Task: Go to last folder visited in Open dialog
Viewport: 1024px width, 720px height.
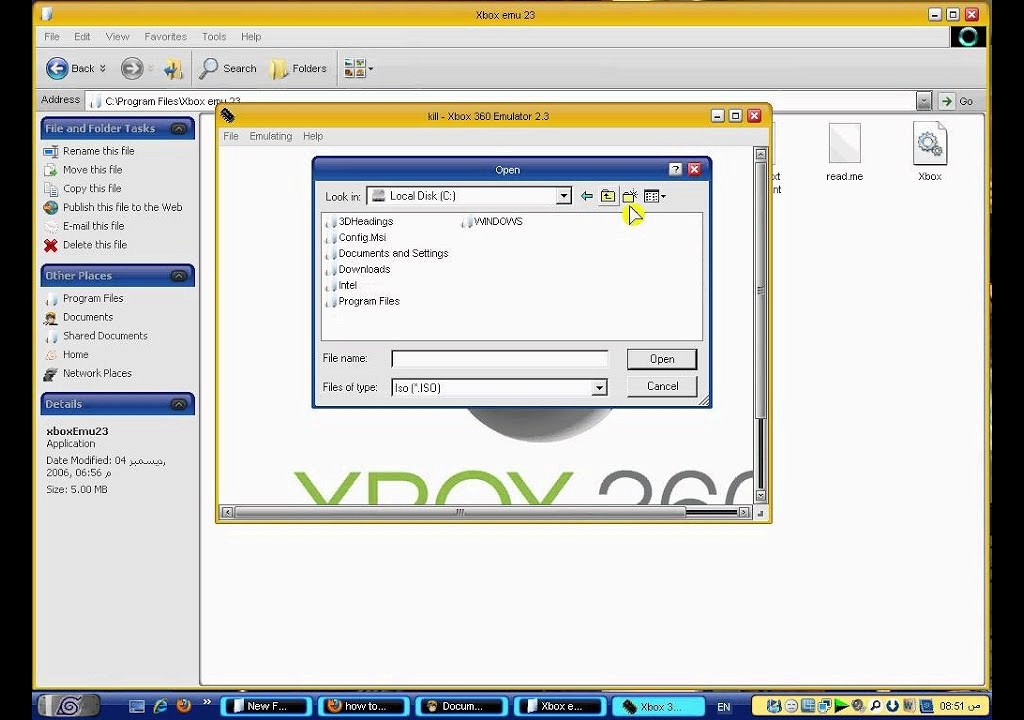Action: [x=586, y=196]
